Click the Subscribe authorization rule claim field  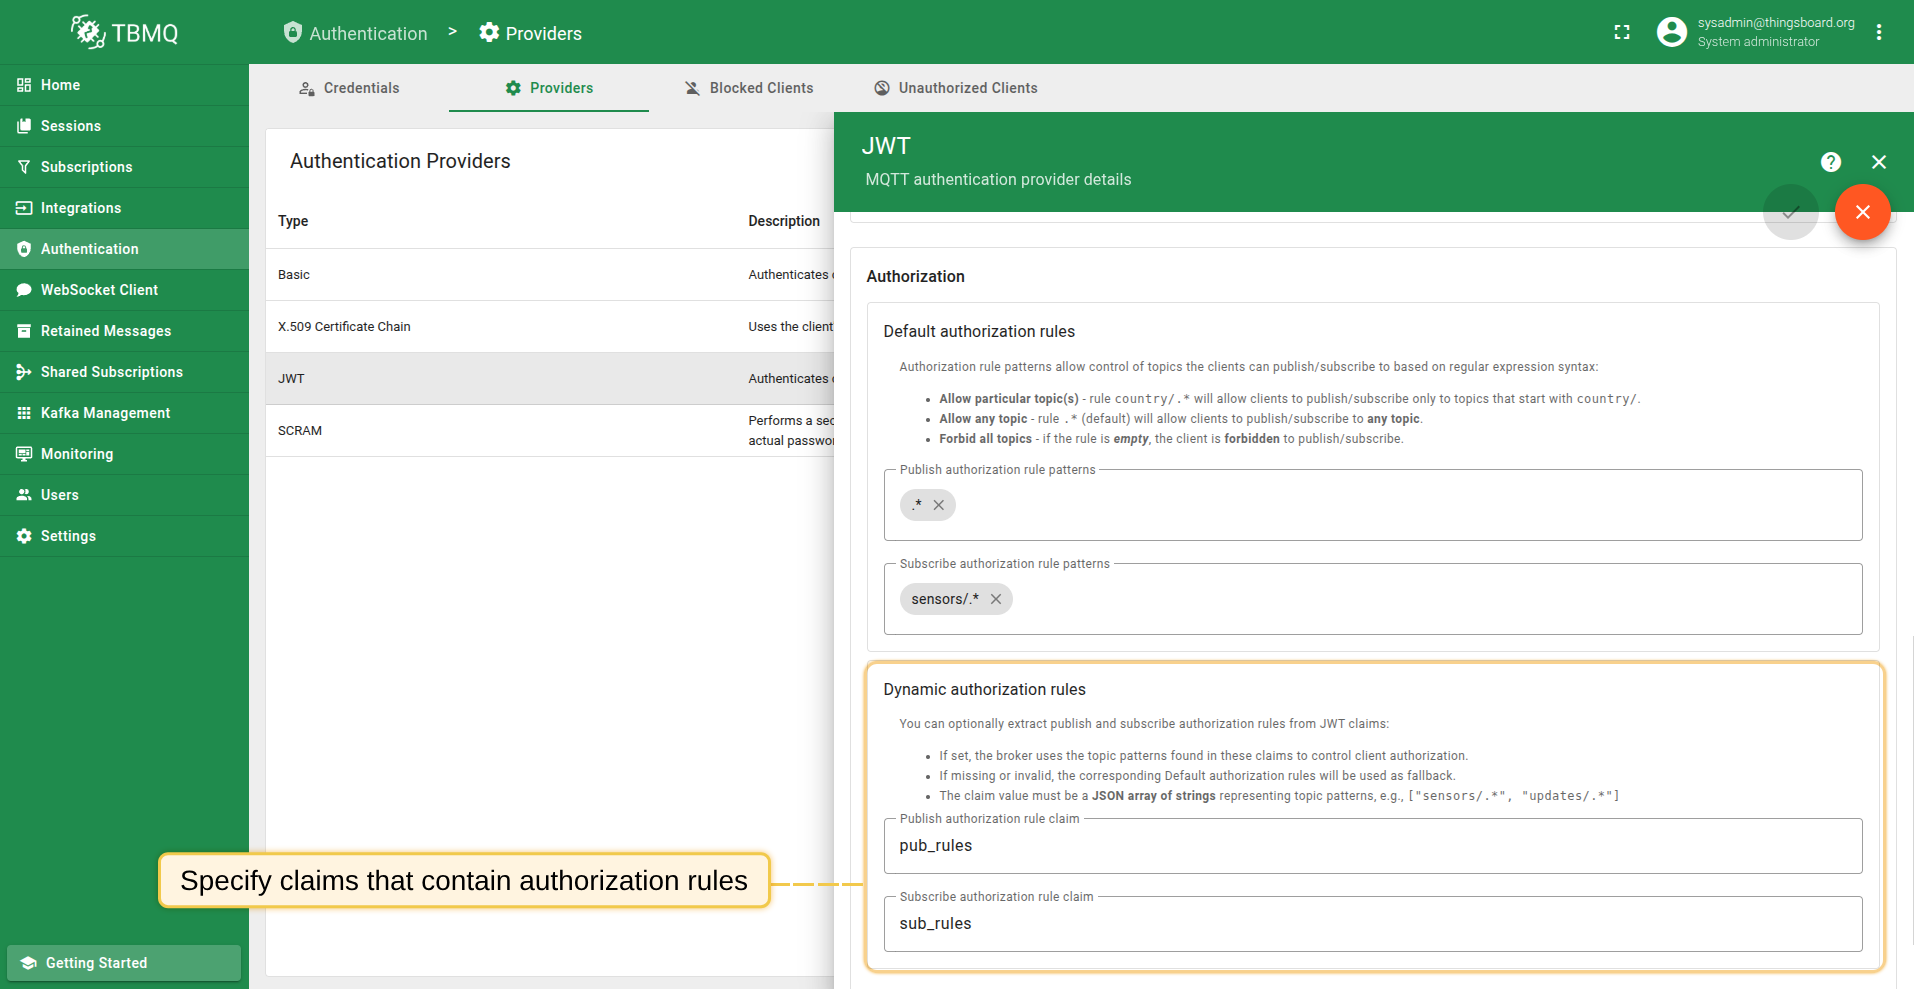point(1372,924)
